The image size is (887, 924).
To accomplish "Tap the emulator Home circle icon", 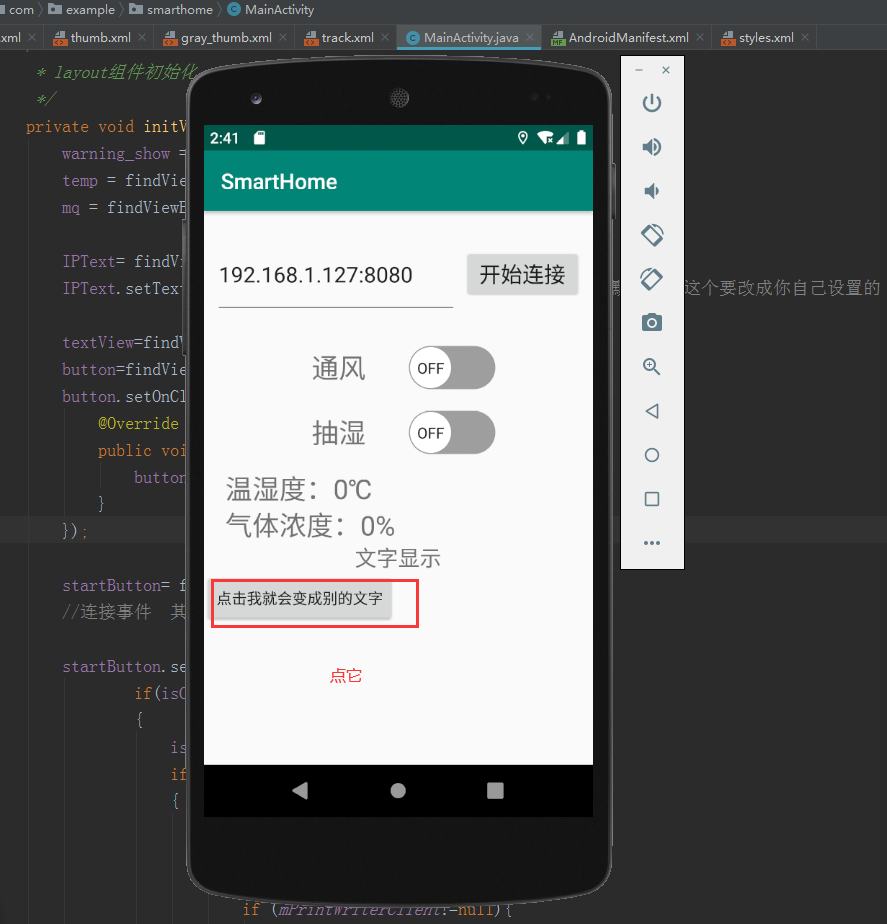I will pyautogui.click(x=651, y=455).
